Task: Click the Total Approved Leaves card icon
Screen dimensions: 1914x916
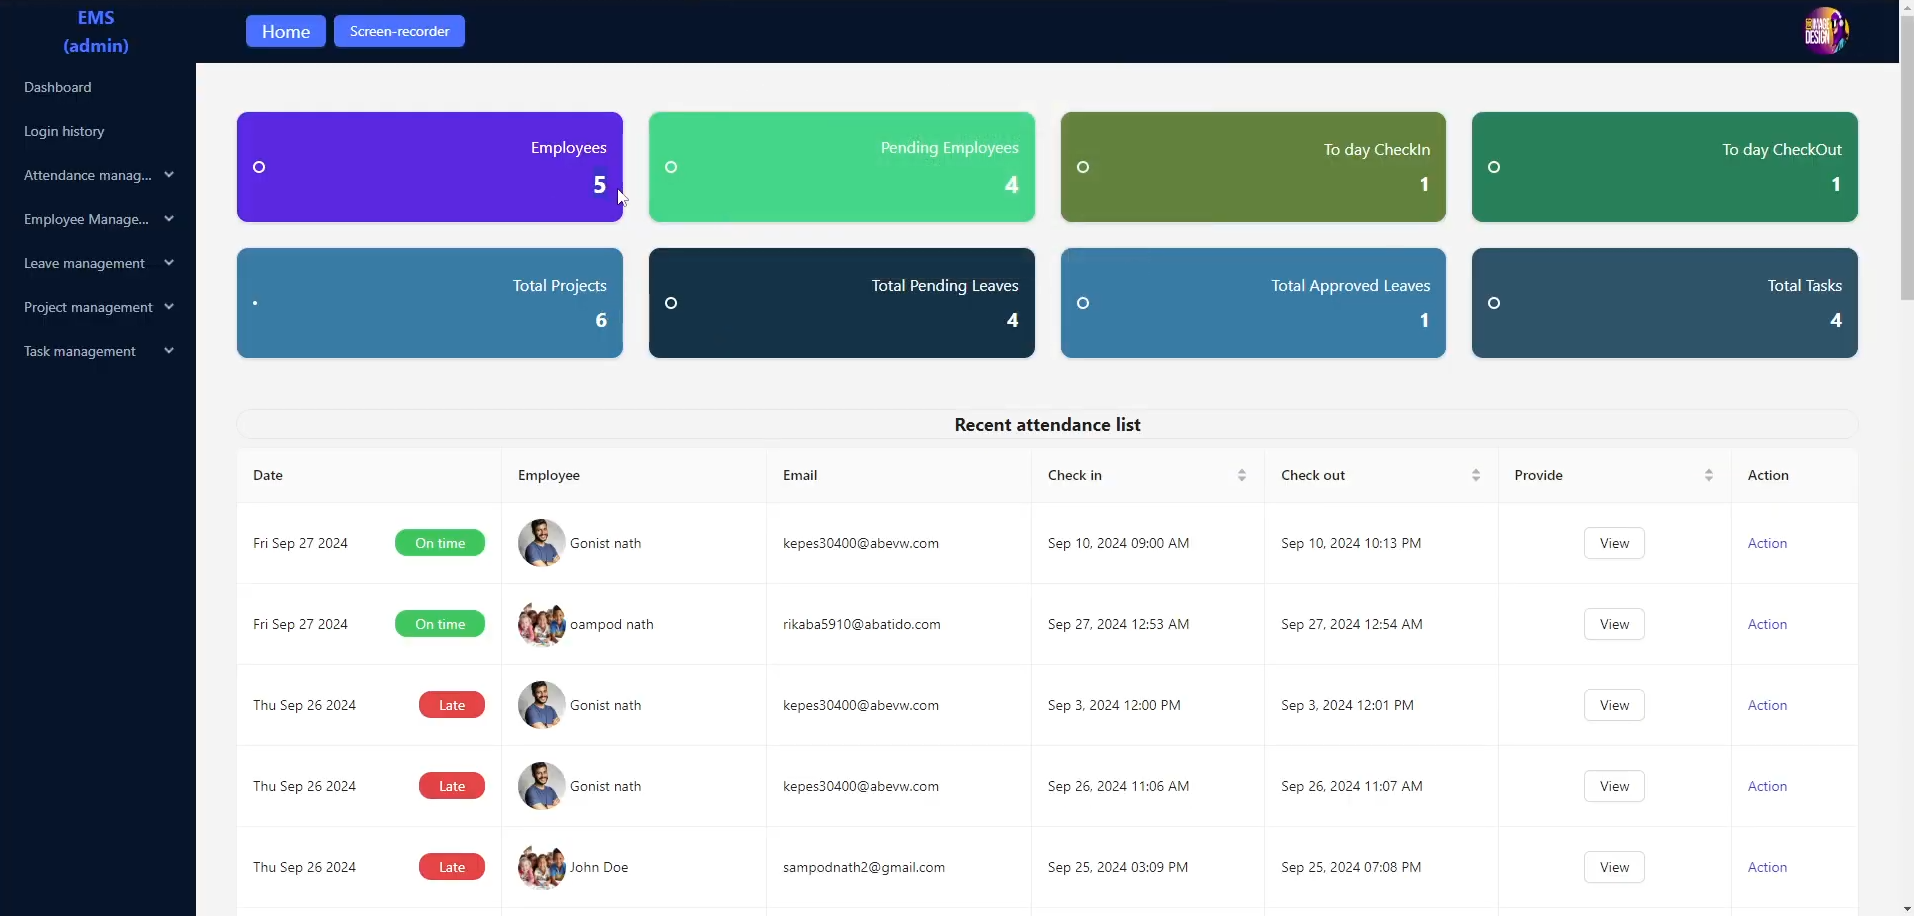Action: click(1084, 303)
